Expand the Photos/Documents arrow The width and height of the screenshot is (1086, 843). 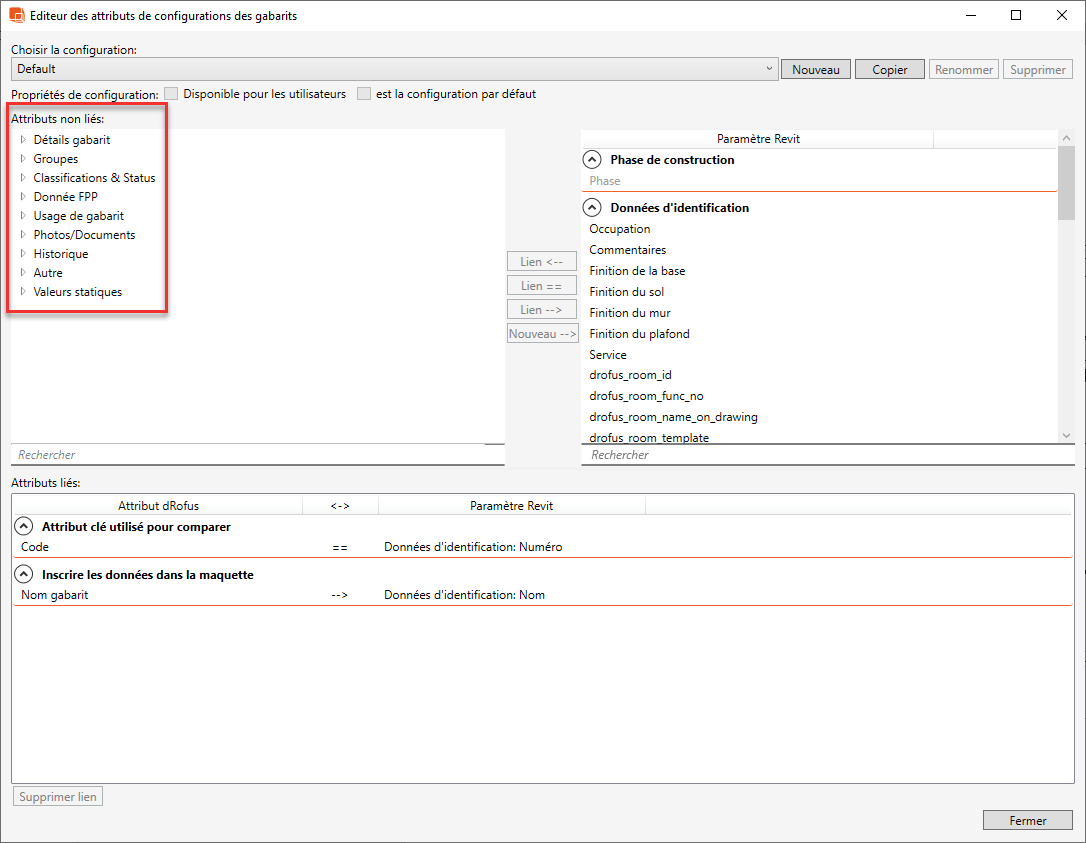click(23, 235)
